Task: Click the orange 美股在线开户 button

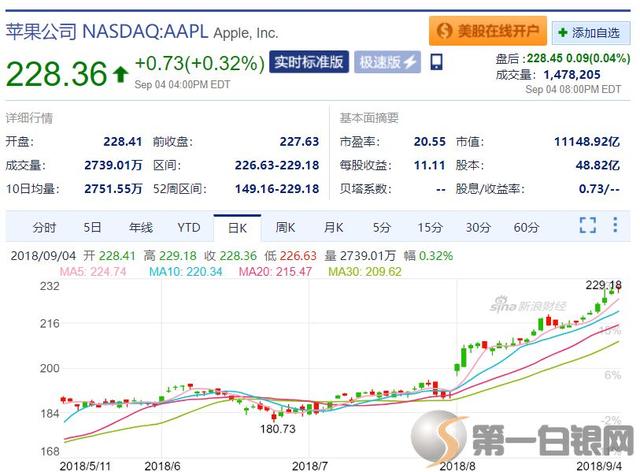Action: tap(488, 31)
